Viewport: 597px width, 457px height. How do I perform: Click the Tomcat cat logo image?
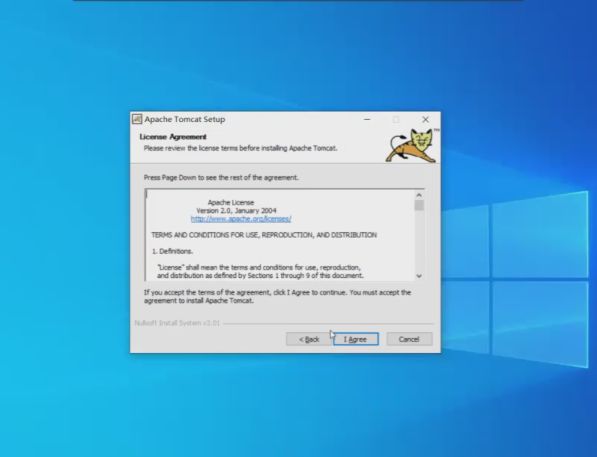click(412, 145)
